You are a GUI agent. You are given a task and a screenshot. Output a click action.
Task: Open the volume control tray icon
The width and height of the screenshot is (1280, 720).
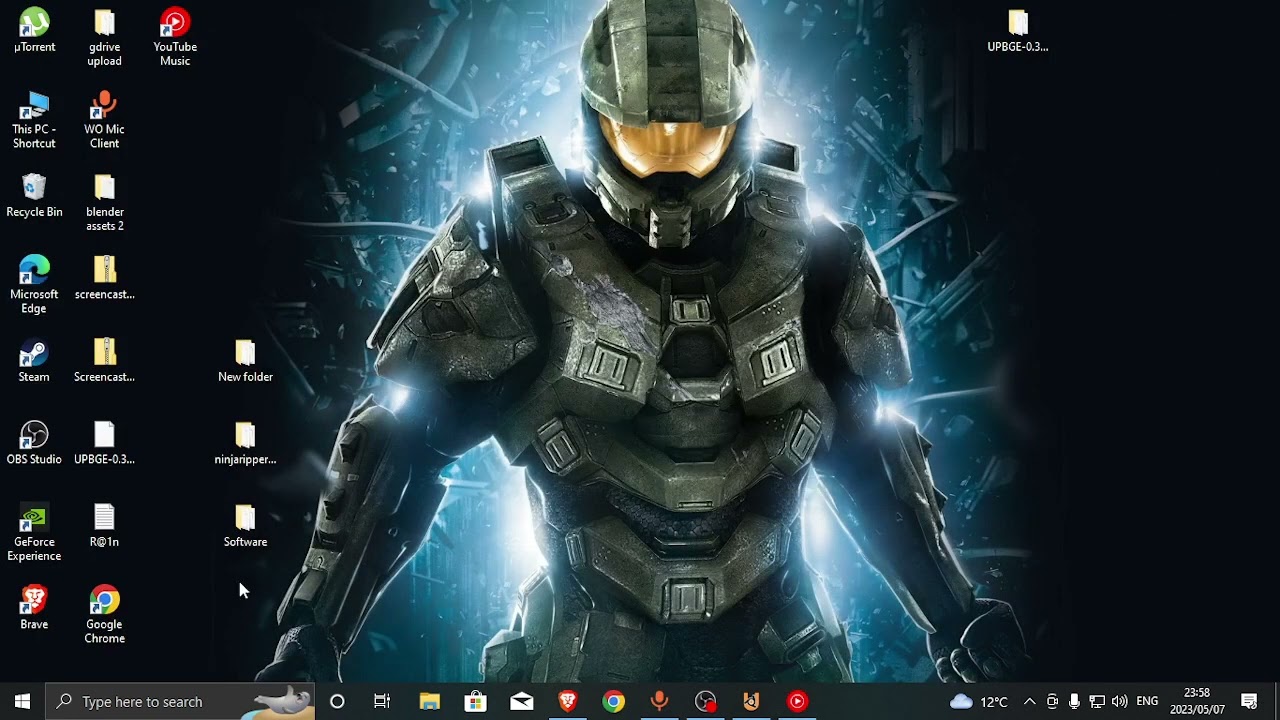pyautogui.click(x=1119, y=701)
